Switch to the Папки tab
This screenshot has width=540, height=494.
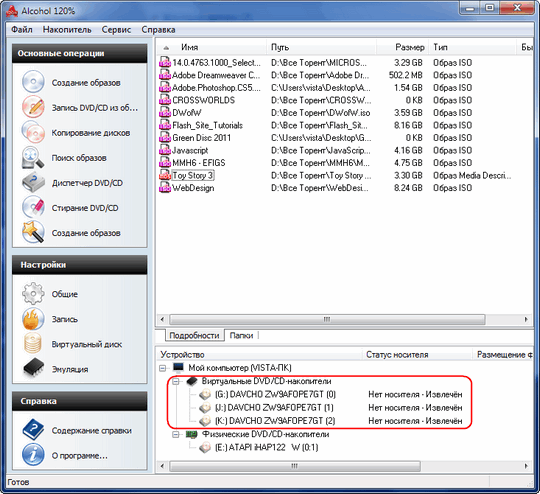(x=241, y=336)
